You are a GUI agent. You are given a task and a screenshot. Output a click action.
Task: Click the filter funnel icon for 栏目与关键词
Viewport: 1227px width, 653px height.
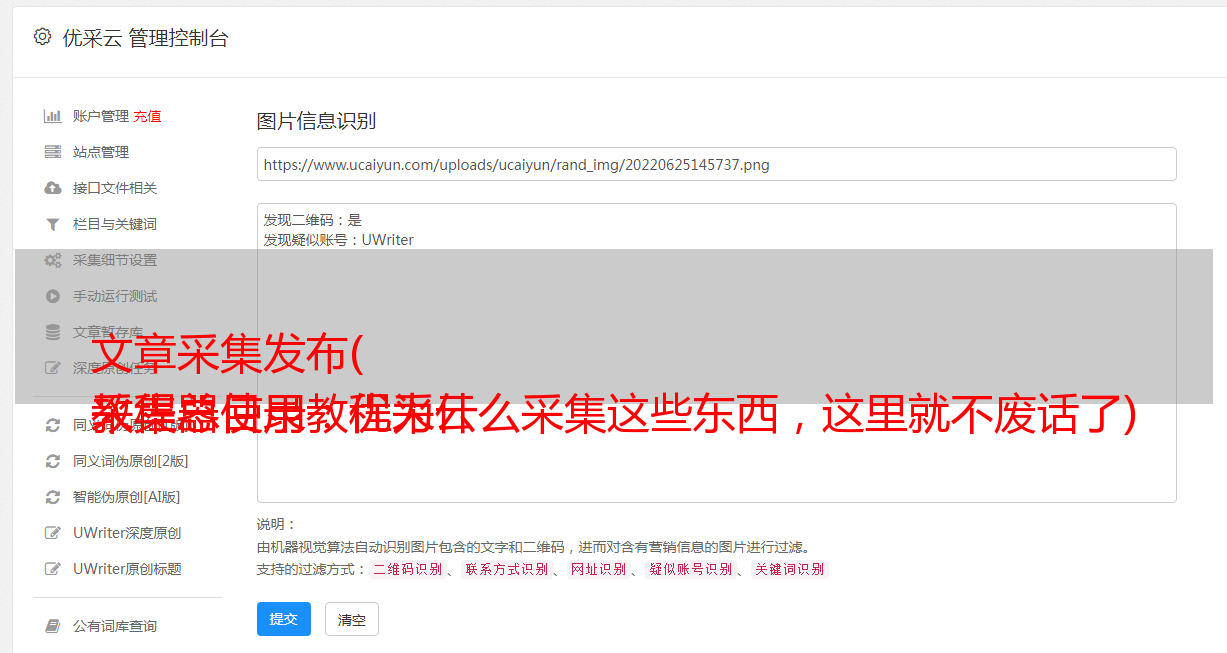point(53,224)
